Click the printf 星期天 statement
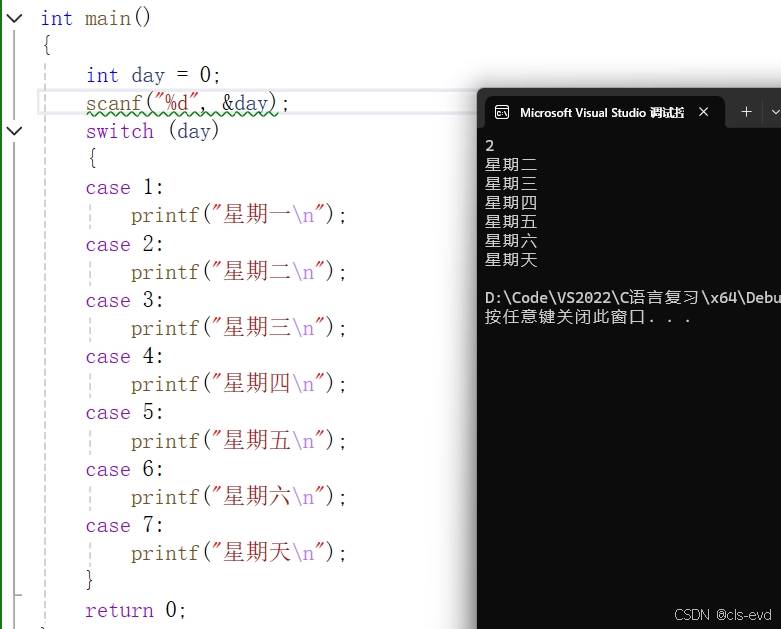The image size is (781, 629). 238,553
